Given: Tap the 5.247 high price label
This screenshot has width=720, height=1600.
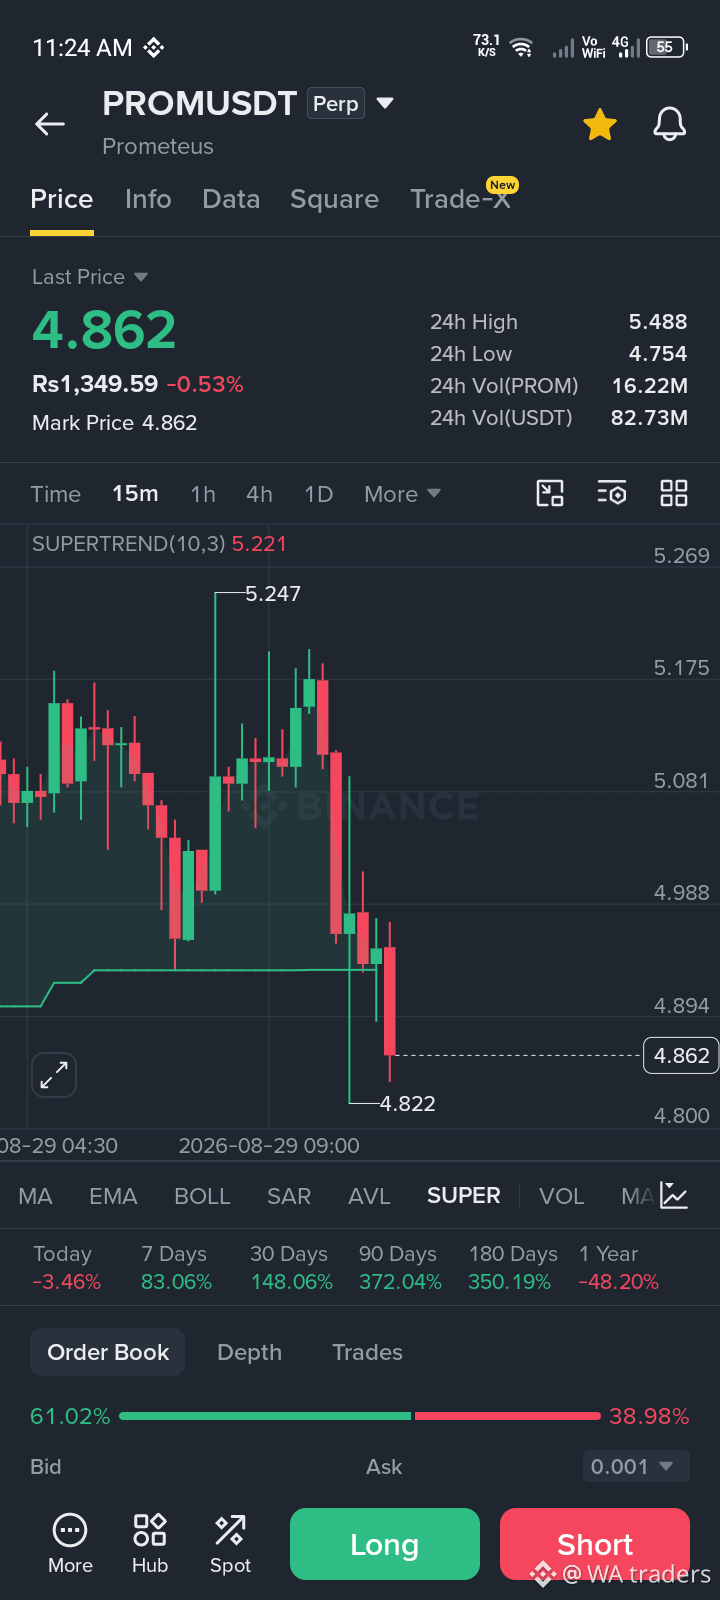Looking at the screenshot, I should [x=273, y=594].
